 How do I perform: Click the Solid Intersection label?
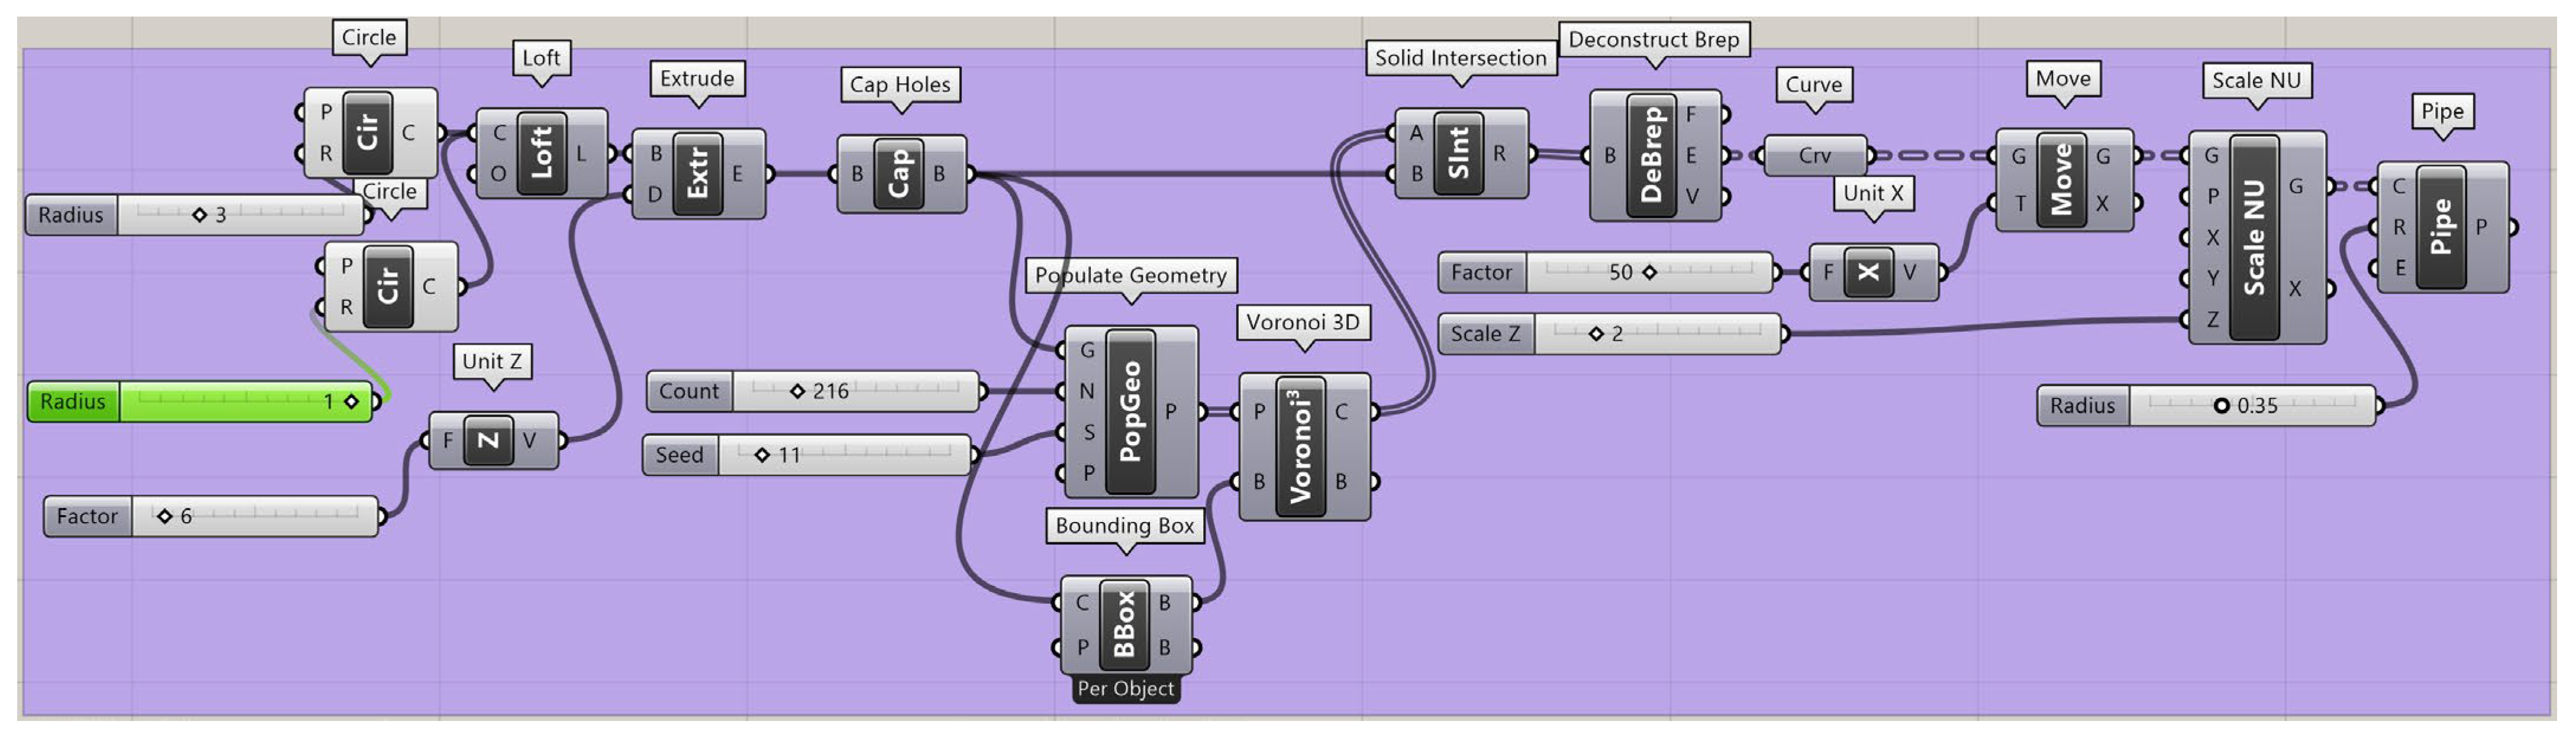(x=1460, y=58)
